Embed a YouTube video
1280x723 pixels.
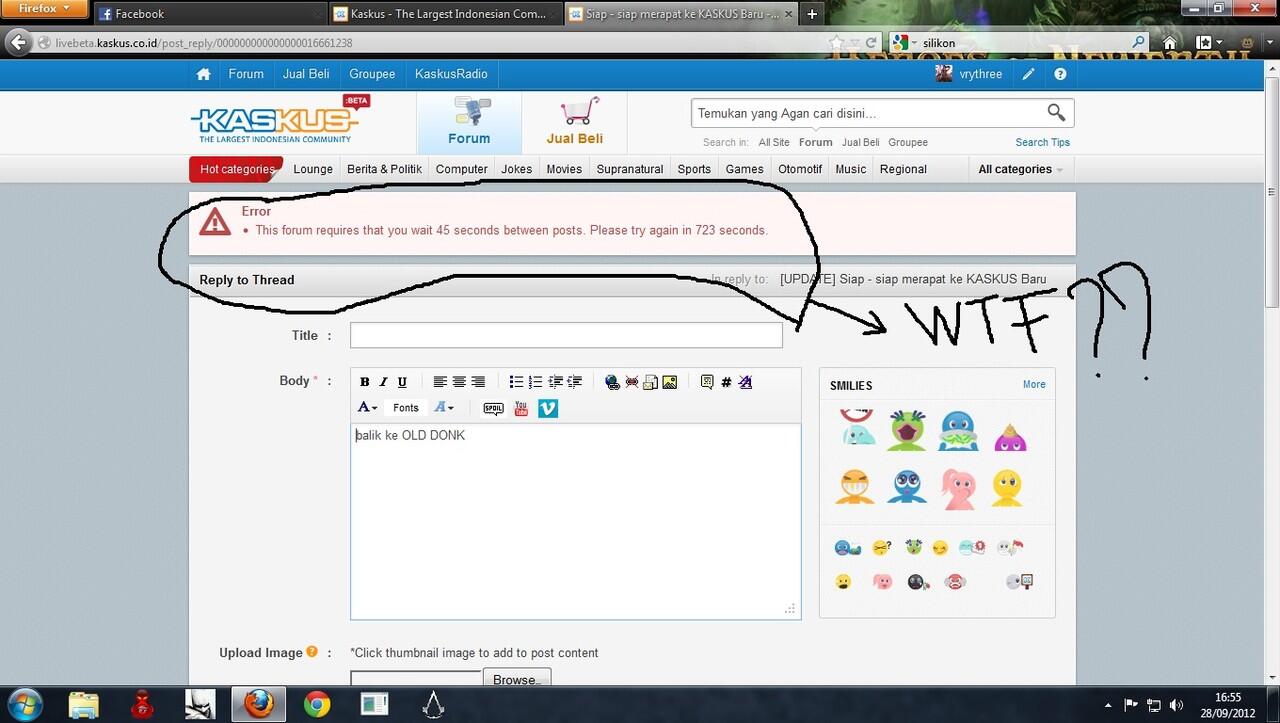tap(521, 408)
